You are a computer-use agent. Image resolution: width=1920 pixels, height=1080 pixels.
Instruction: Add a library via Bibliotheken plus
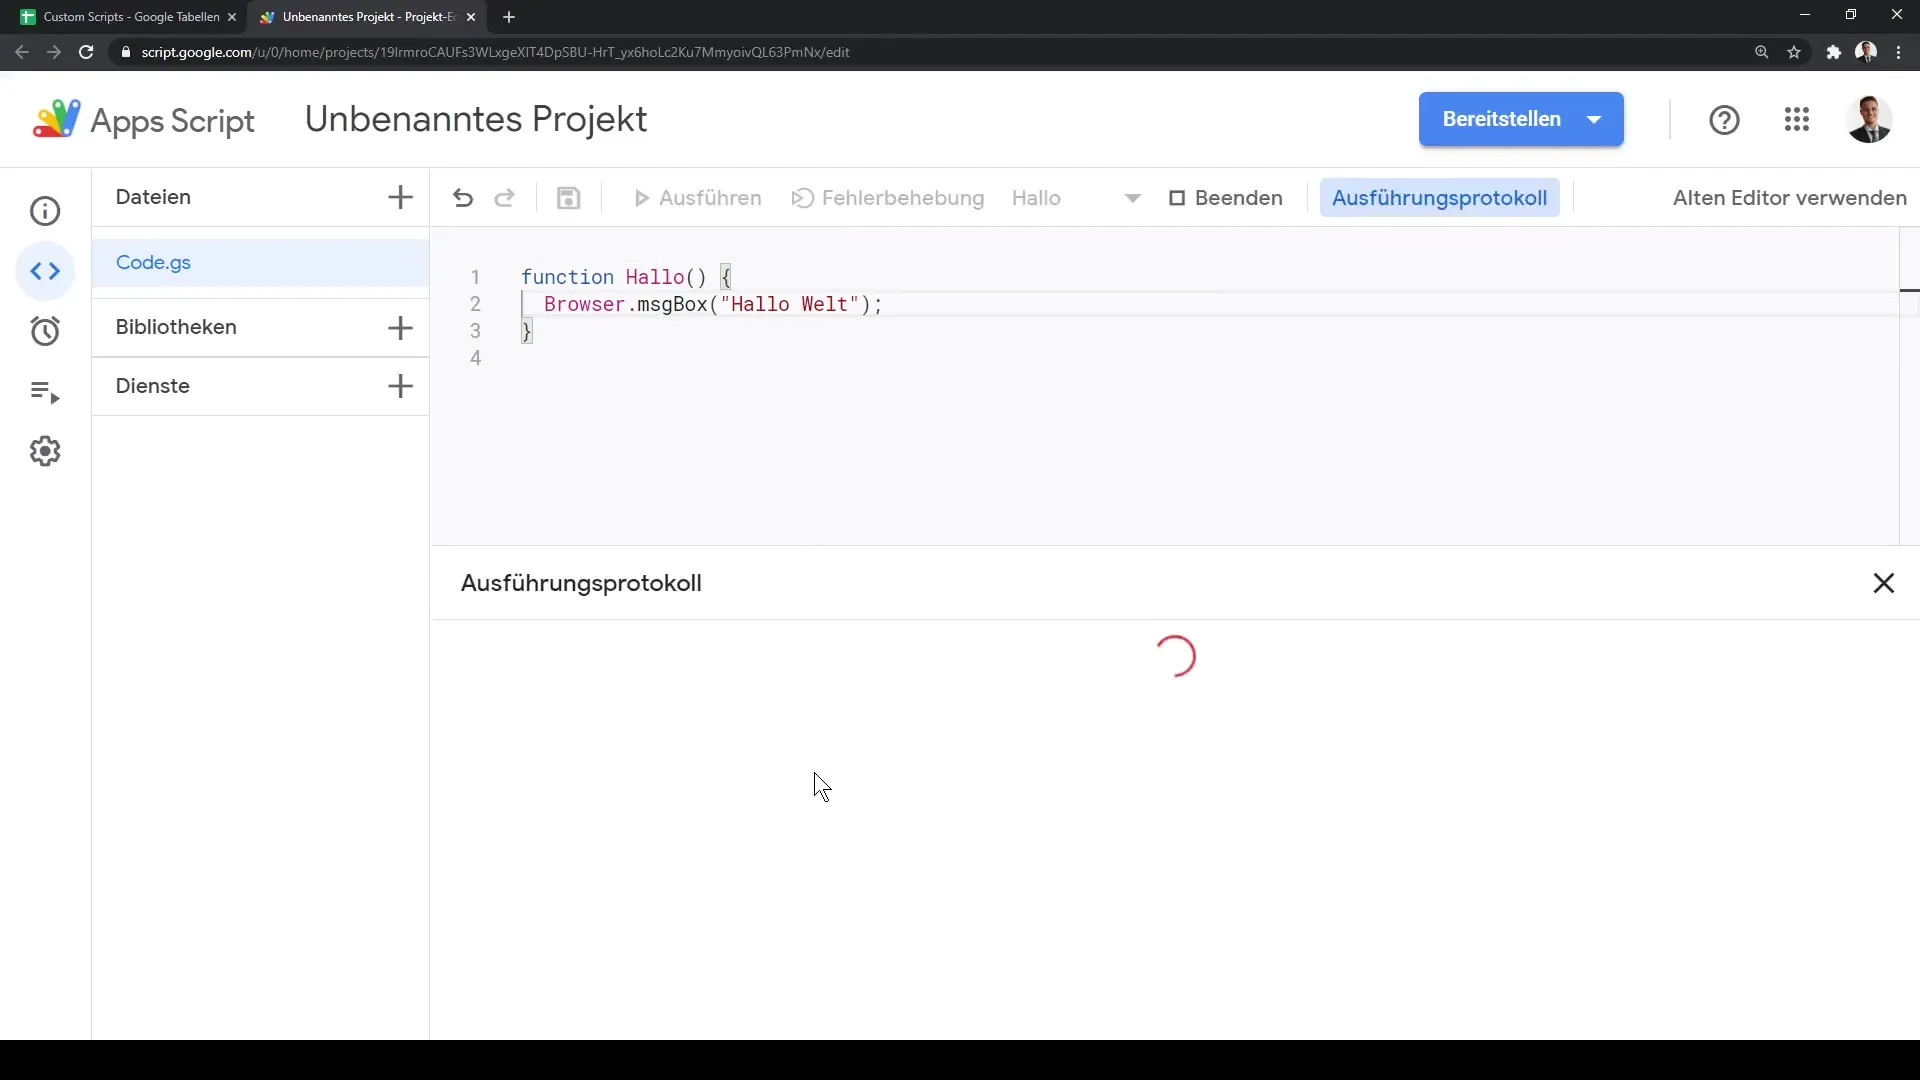(400, 328)
